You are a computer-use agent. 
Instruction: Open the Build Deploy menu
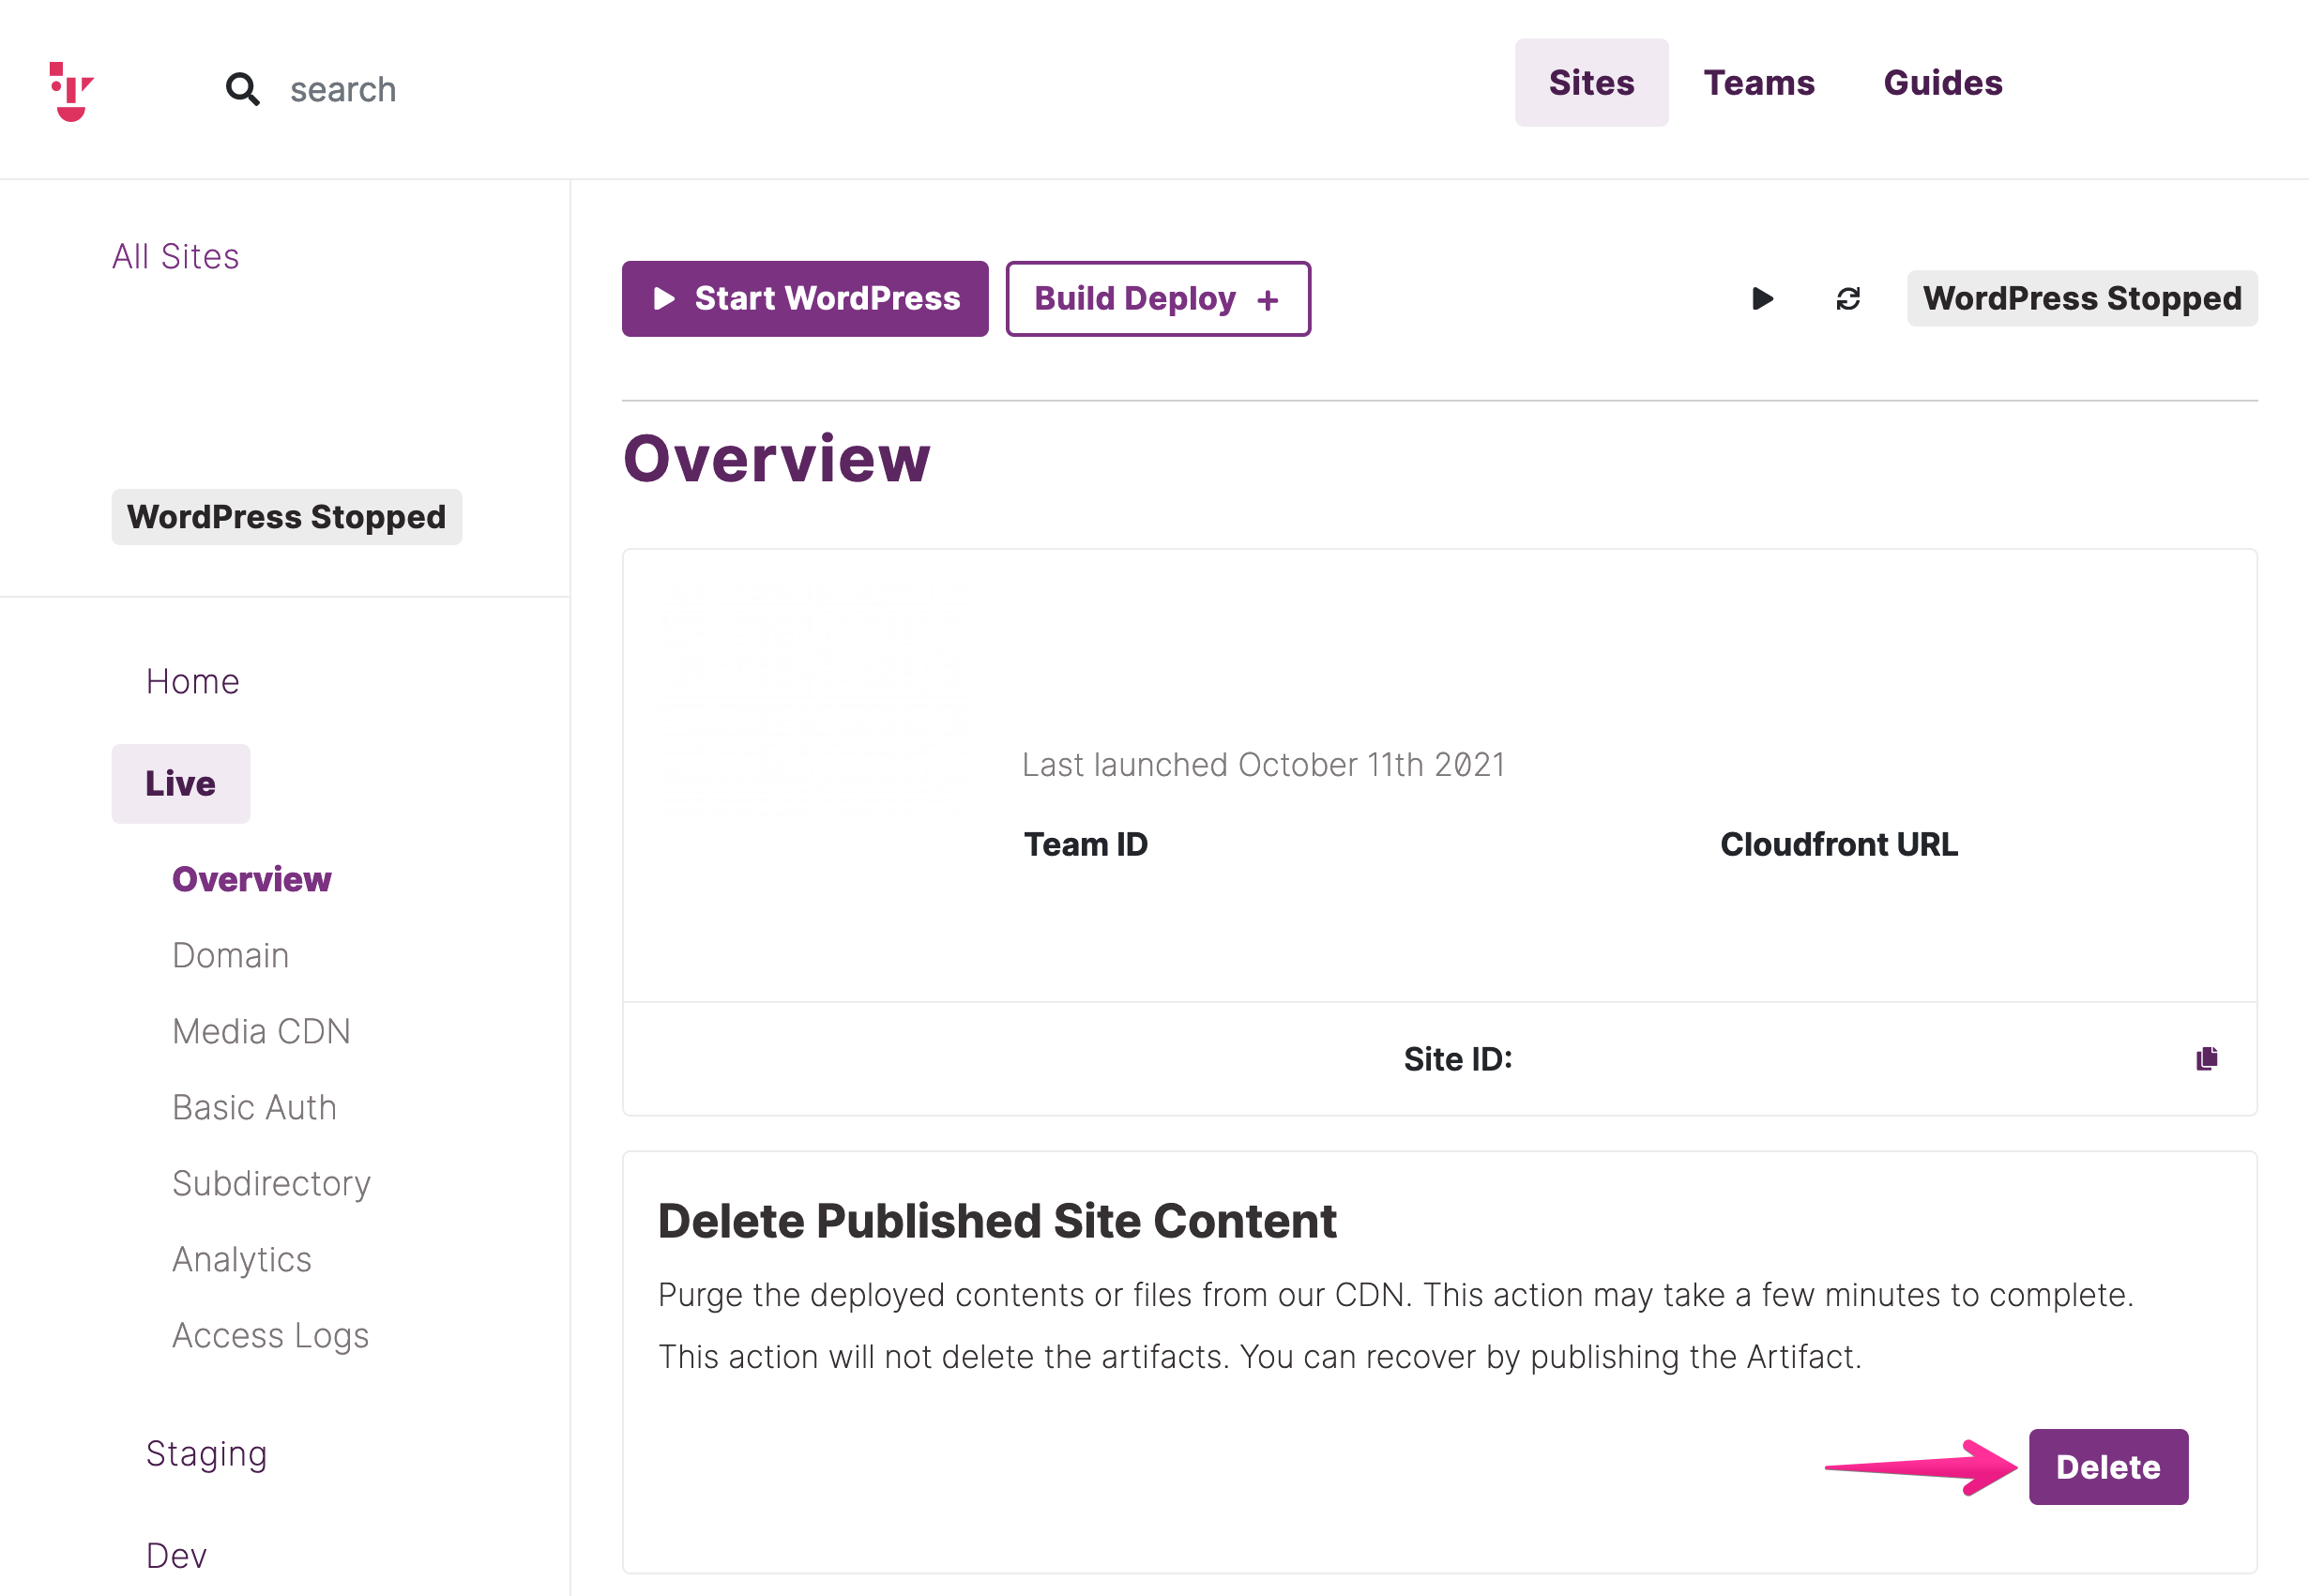[1158, 299]
